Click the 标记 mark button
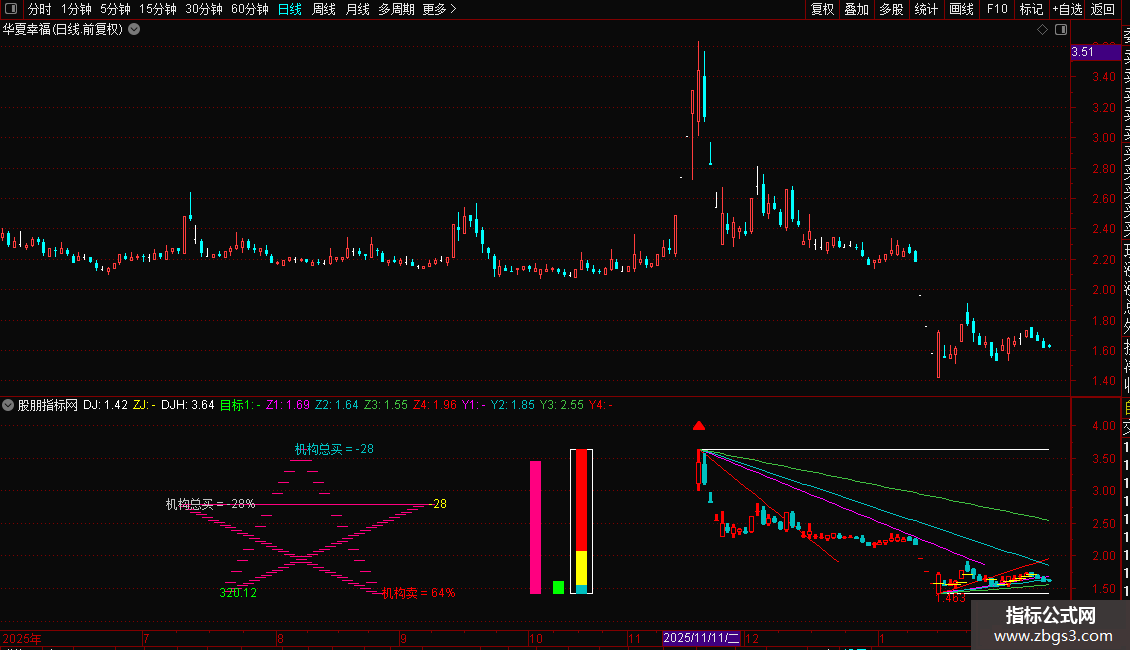Image resolution: width=1130 pixels, height=650 pixels. pyautogui.click(x=1031, y=9)
